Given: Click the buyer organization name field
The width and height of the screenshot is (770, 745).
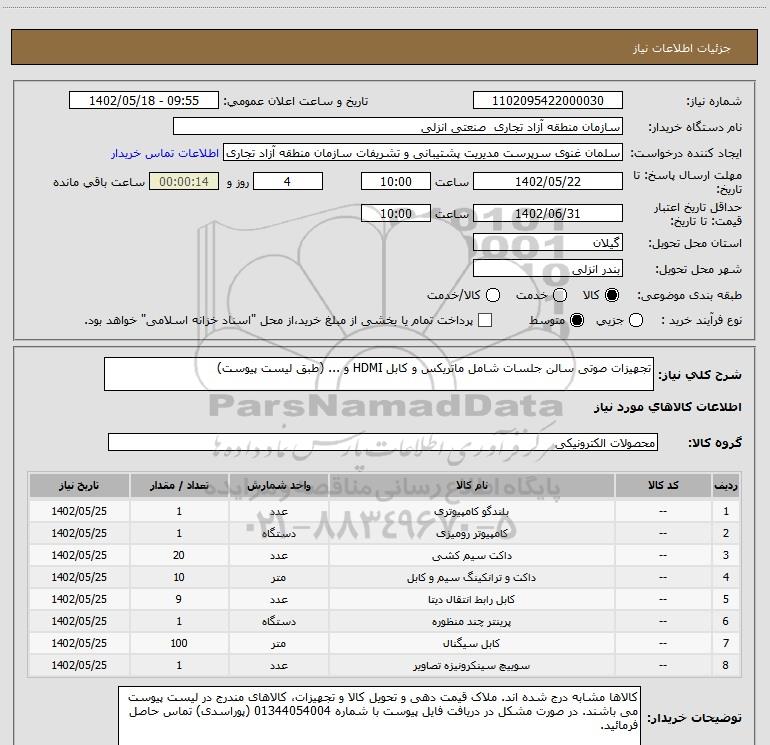Looking at the screenshot, I should coord(398,127).
